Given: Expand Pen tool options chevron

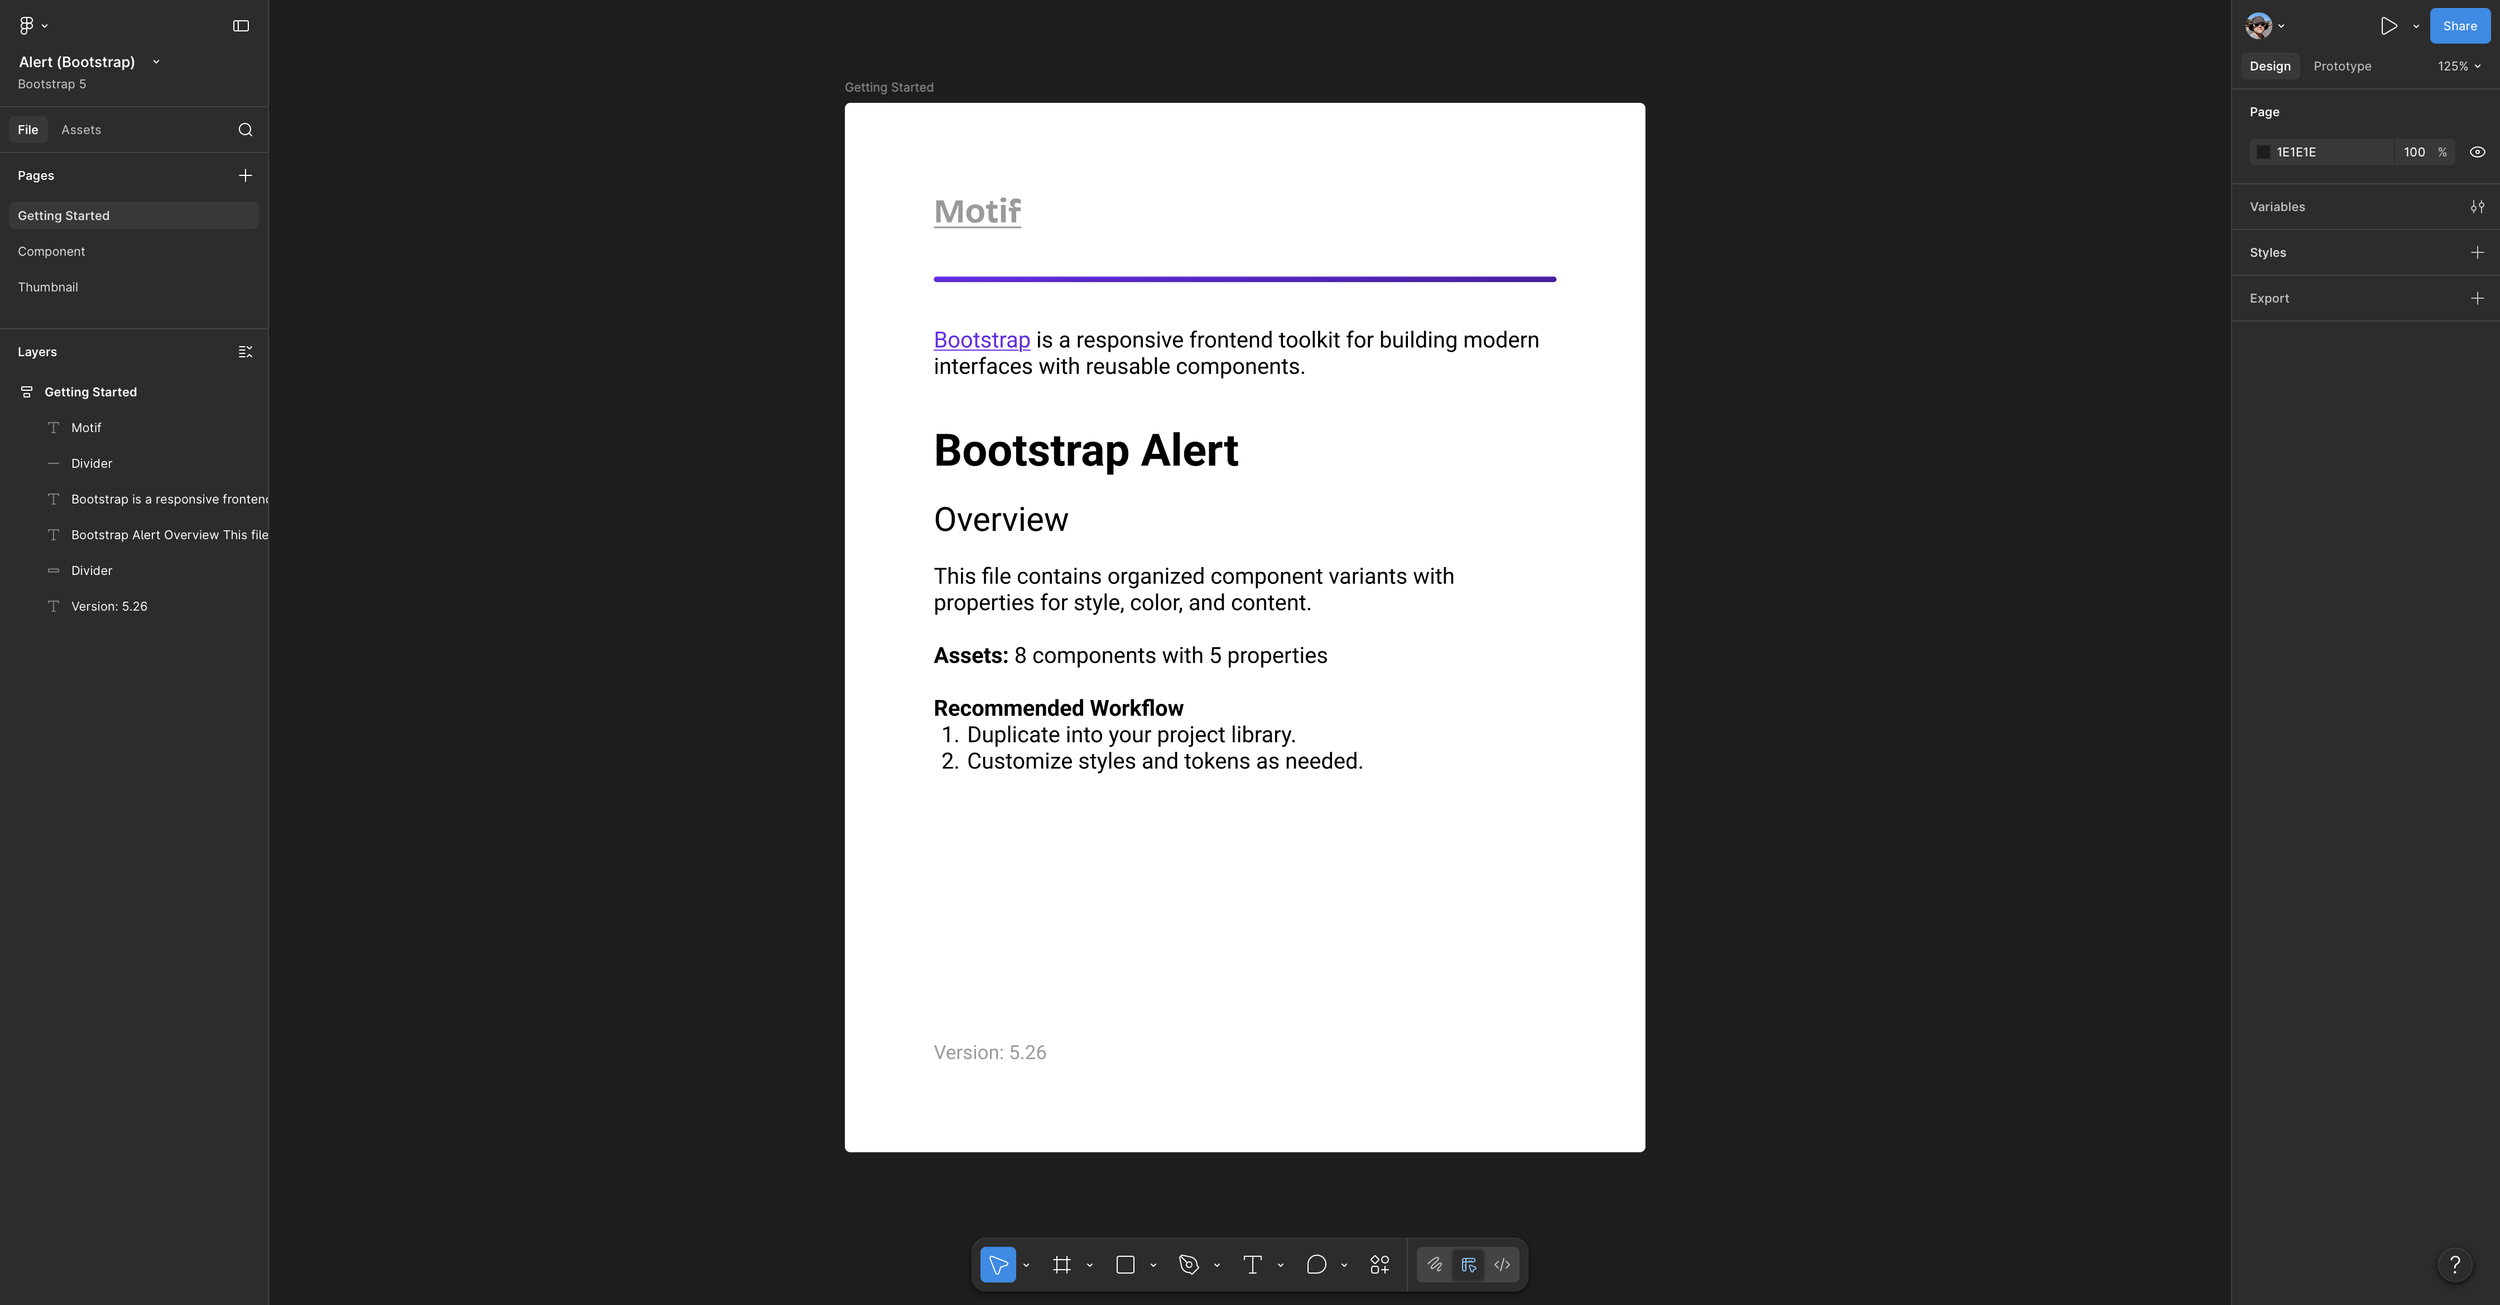Looking at the screenshot, I should click(1217, 1266).
